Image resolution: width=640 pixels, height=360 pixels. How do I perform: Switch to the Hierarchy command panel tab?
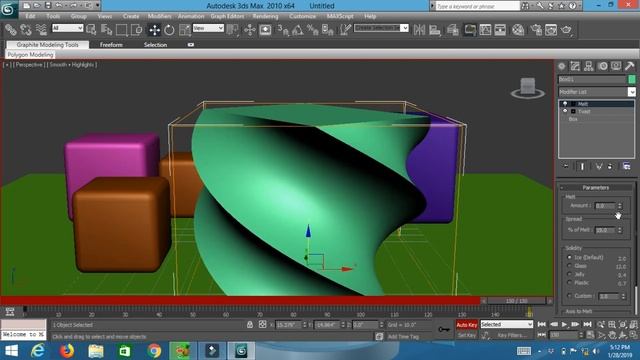(589, 66)
